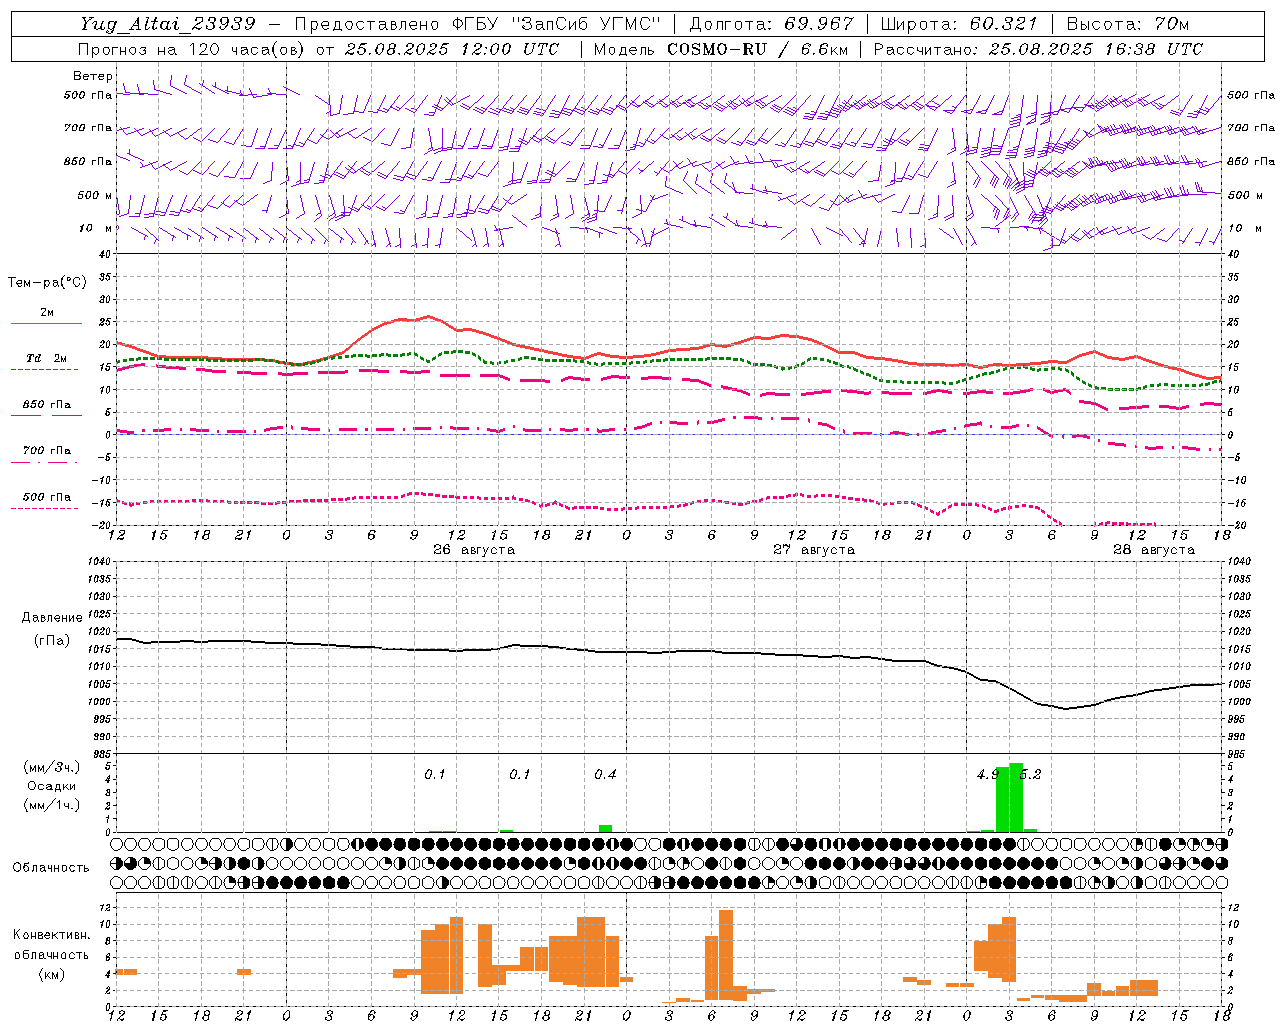Click the computed time '25.08.2025 16:38 UTC'

pyautogui.click(x=1095, y=49)
